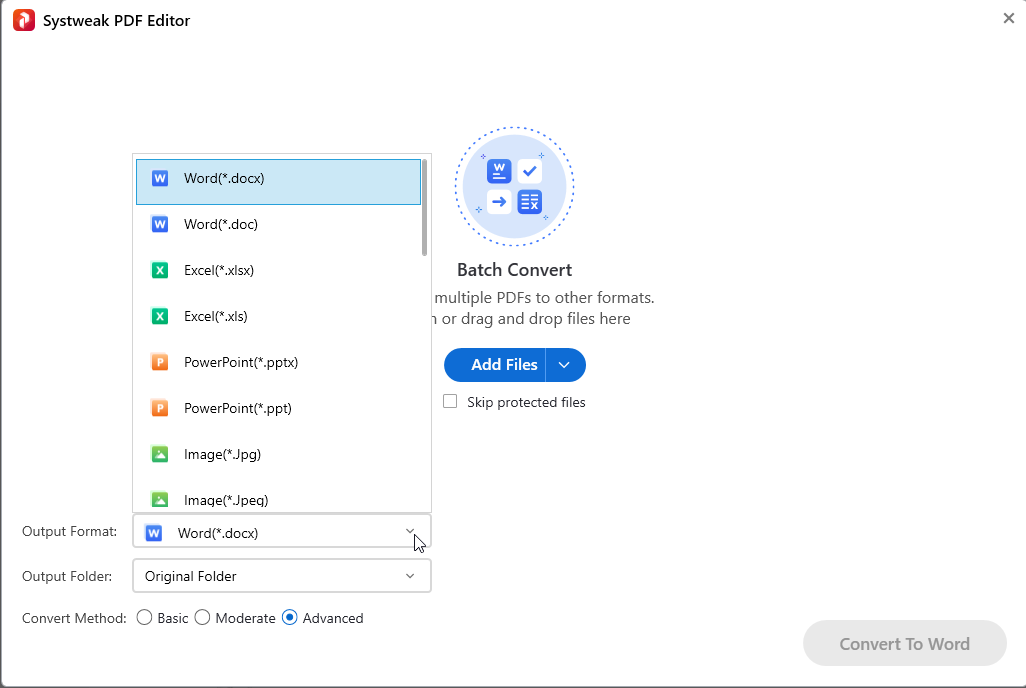Pick Image(*.Jpeg) from the format list
The width and height of the screenshot is (1026, 688).
click(278, 498)
